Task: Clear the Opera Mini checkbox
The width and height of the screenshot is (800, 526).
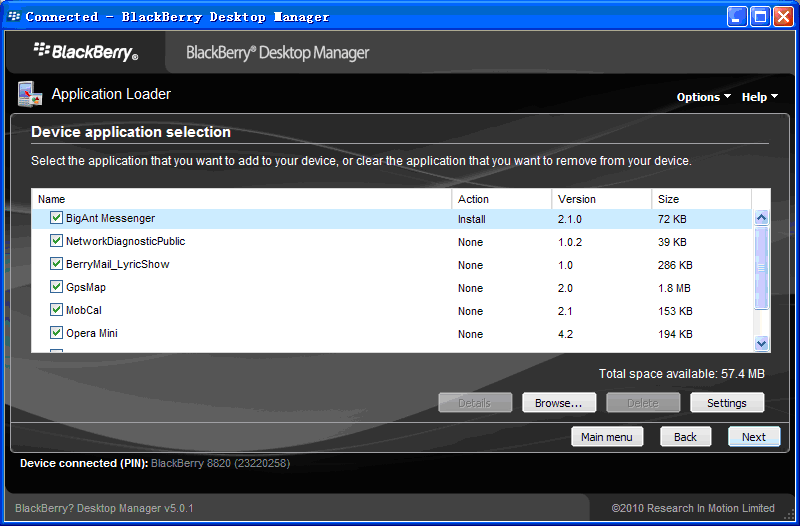Action: tap(56, 333)
